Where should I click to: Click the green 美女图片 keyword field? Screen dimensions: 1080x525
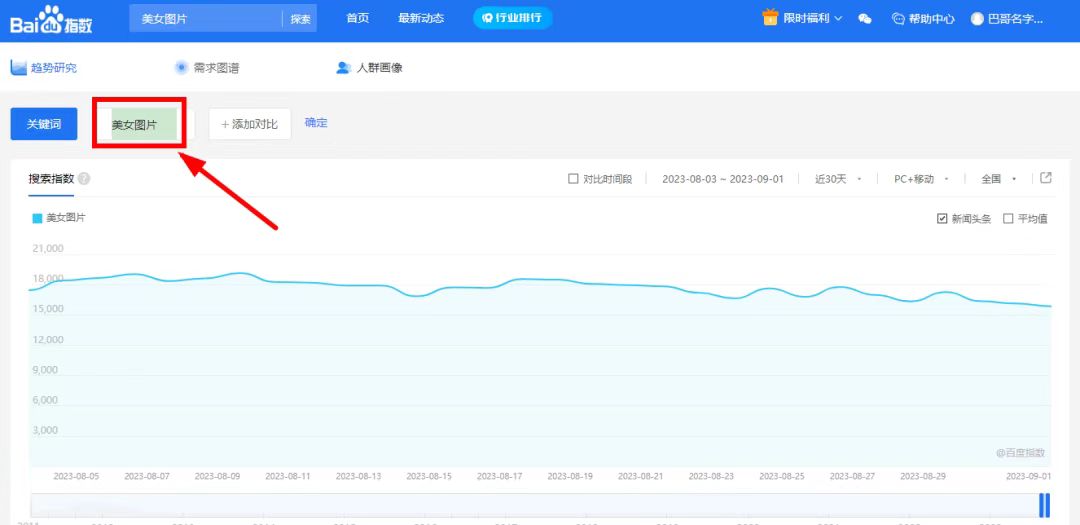[144, 125]
